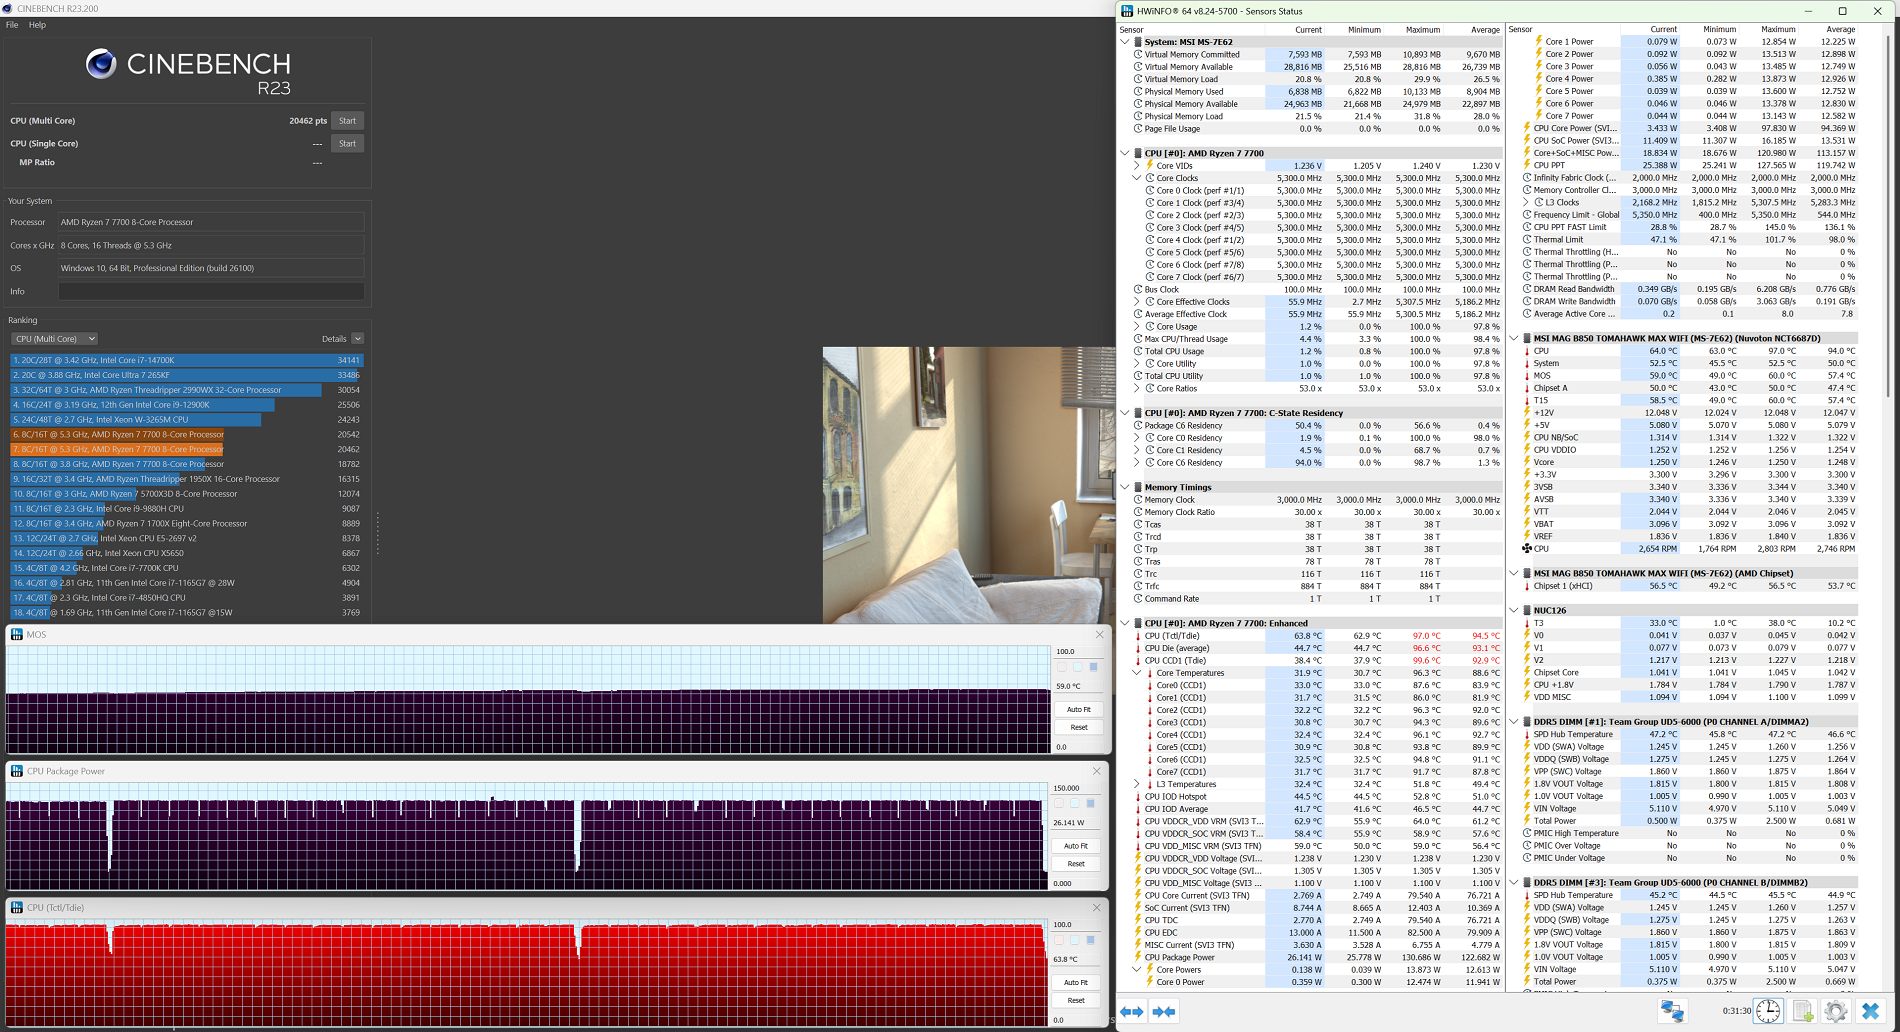The height and width of the screenshot is (1032, 1900).
Task: Select the Package C6 Residency row
Action: 1317,426
